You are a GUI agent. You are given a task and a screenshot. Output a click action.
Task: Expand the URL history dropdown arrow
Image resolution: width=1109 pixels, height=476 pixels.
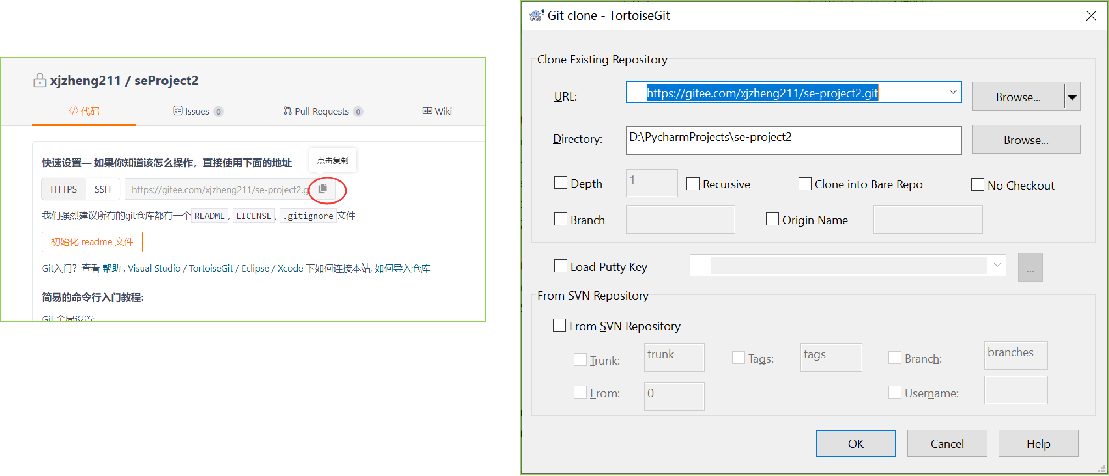pos(953,93)
